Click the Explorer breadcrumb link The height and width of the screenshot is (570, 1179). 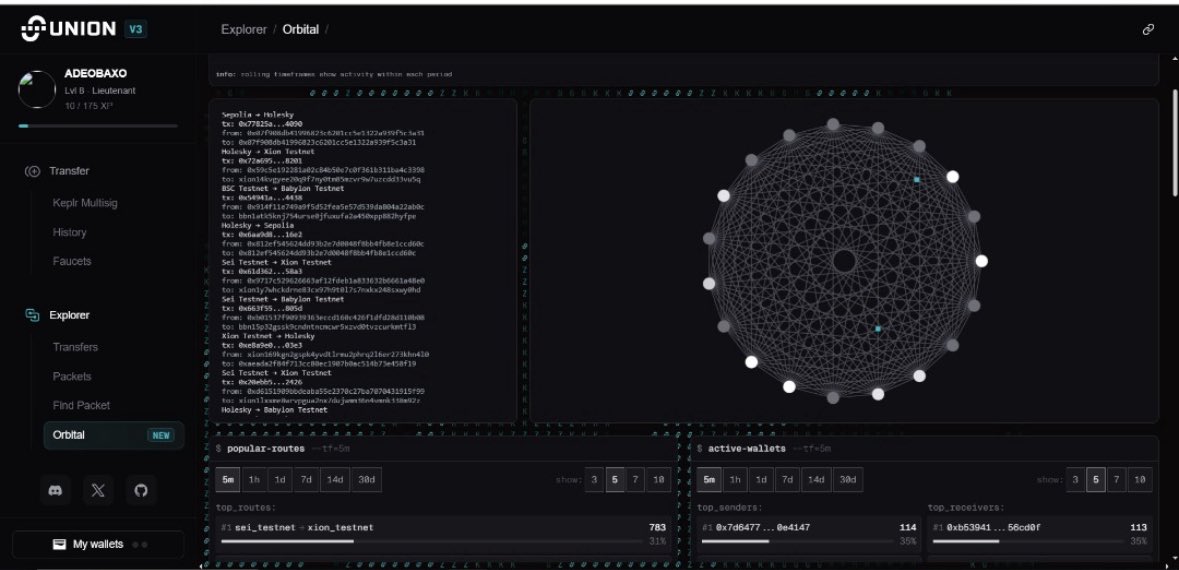click(244, 30)
